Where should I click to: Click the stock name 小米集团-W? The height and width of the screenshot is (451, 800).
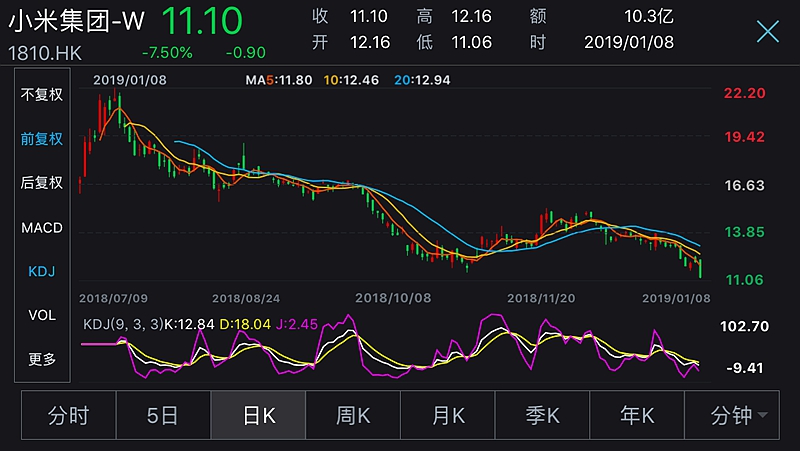77,22
